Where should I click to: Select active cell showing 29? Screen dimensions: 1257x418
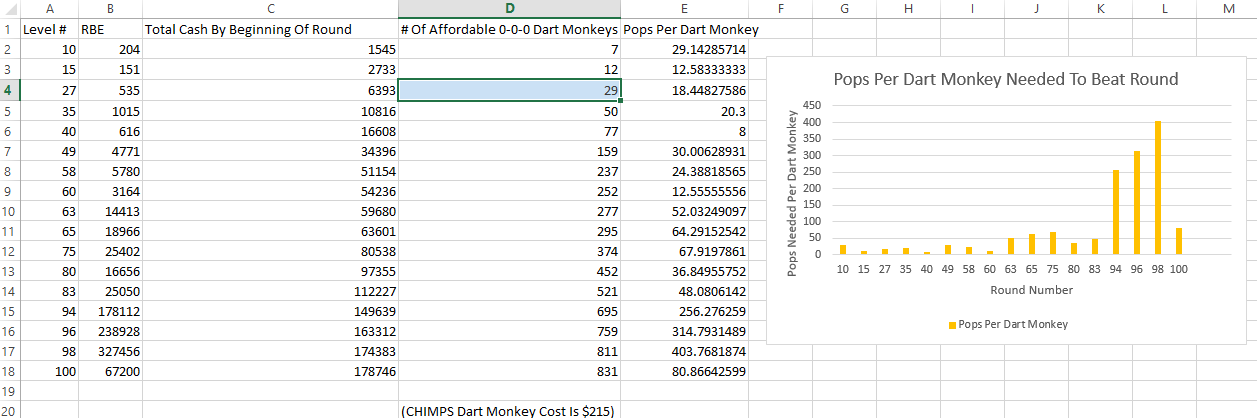tap(509, 89)
